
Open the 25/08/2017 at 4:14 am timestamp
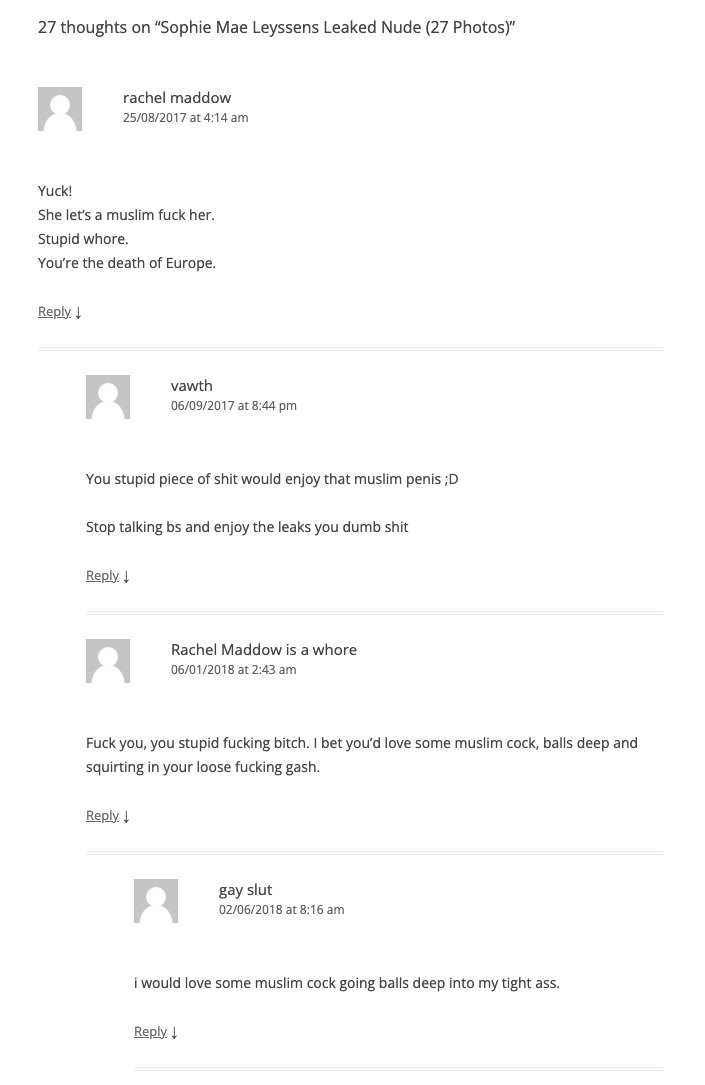point(185,118)
